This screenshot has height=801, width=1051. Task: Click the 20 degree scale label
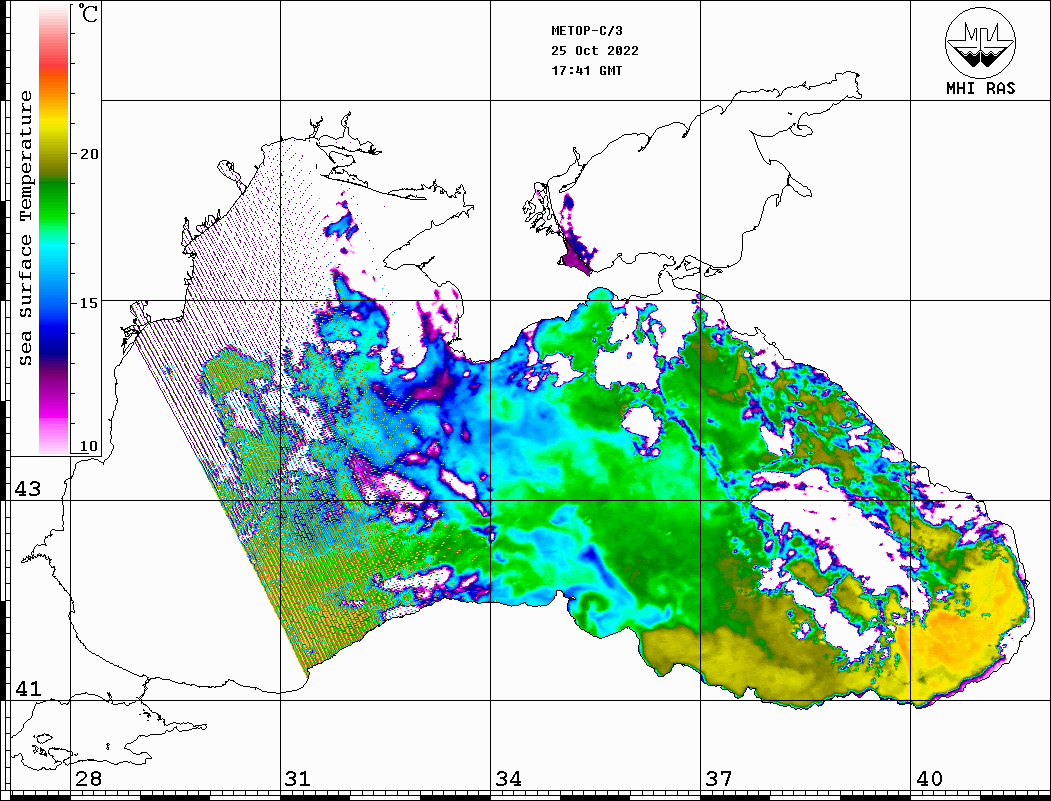click(88, 154)
